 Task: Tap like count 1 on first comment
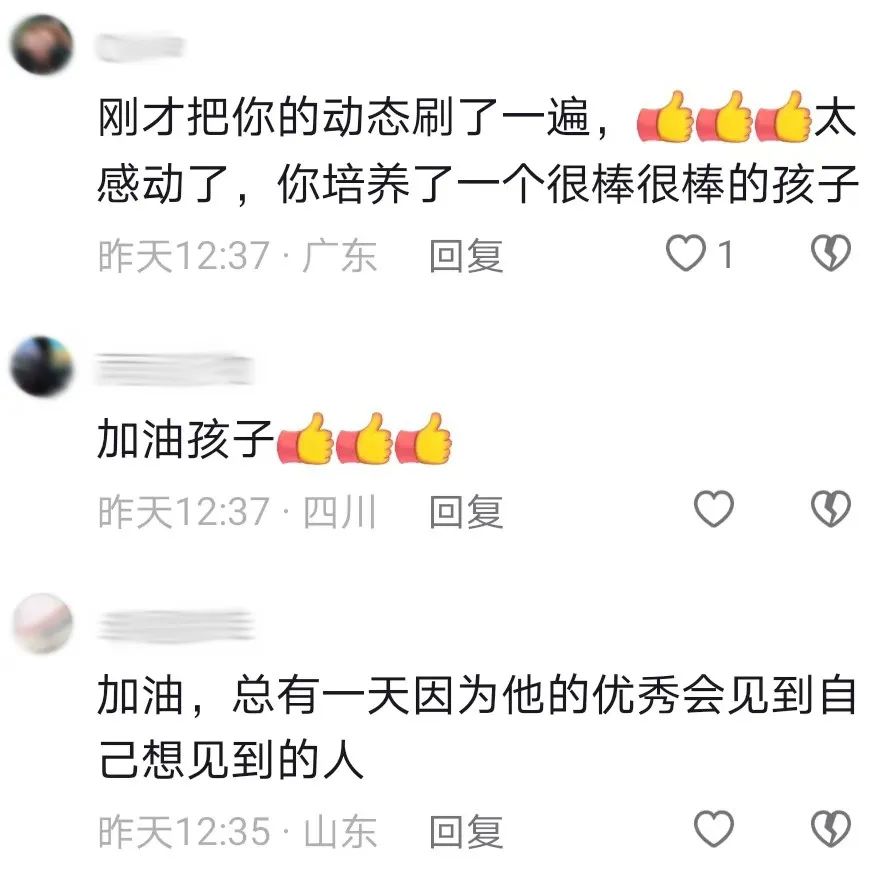[x=726, y=254]
